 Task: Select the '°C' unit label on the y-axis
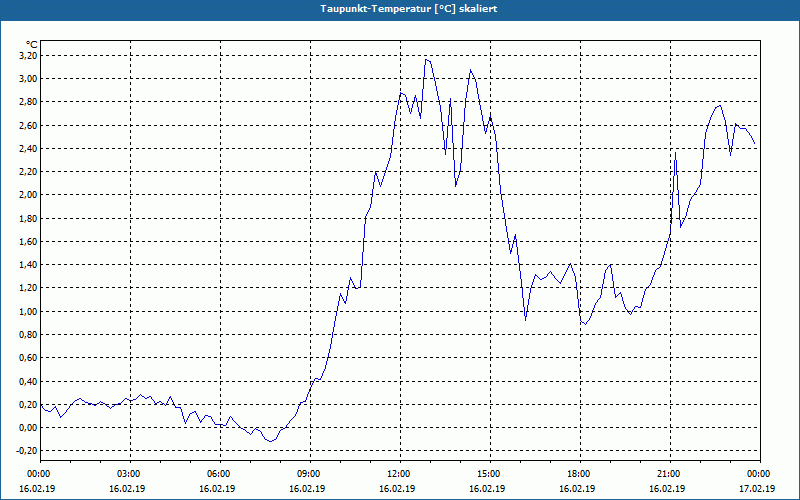(32, 45)
